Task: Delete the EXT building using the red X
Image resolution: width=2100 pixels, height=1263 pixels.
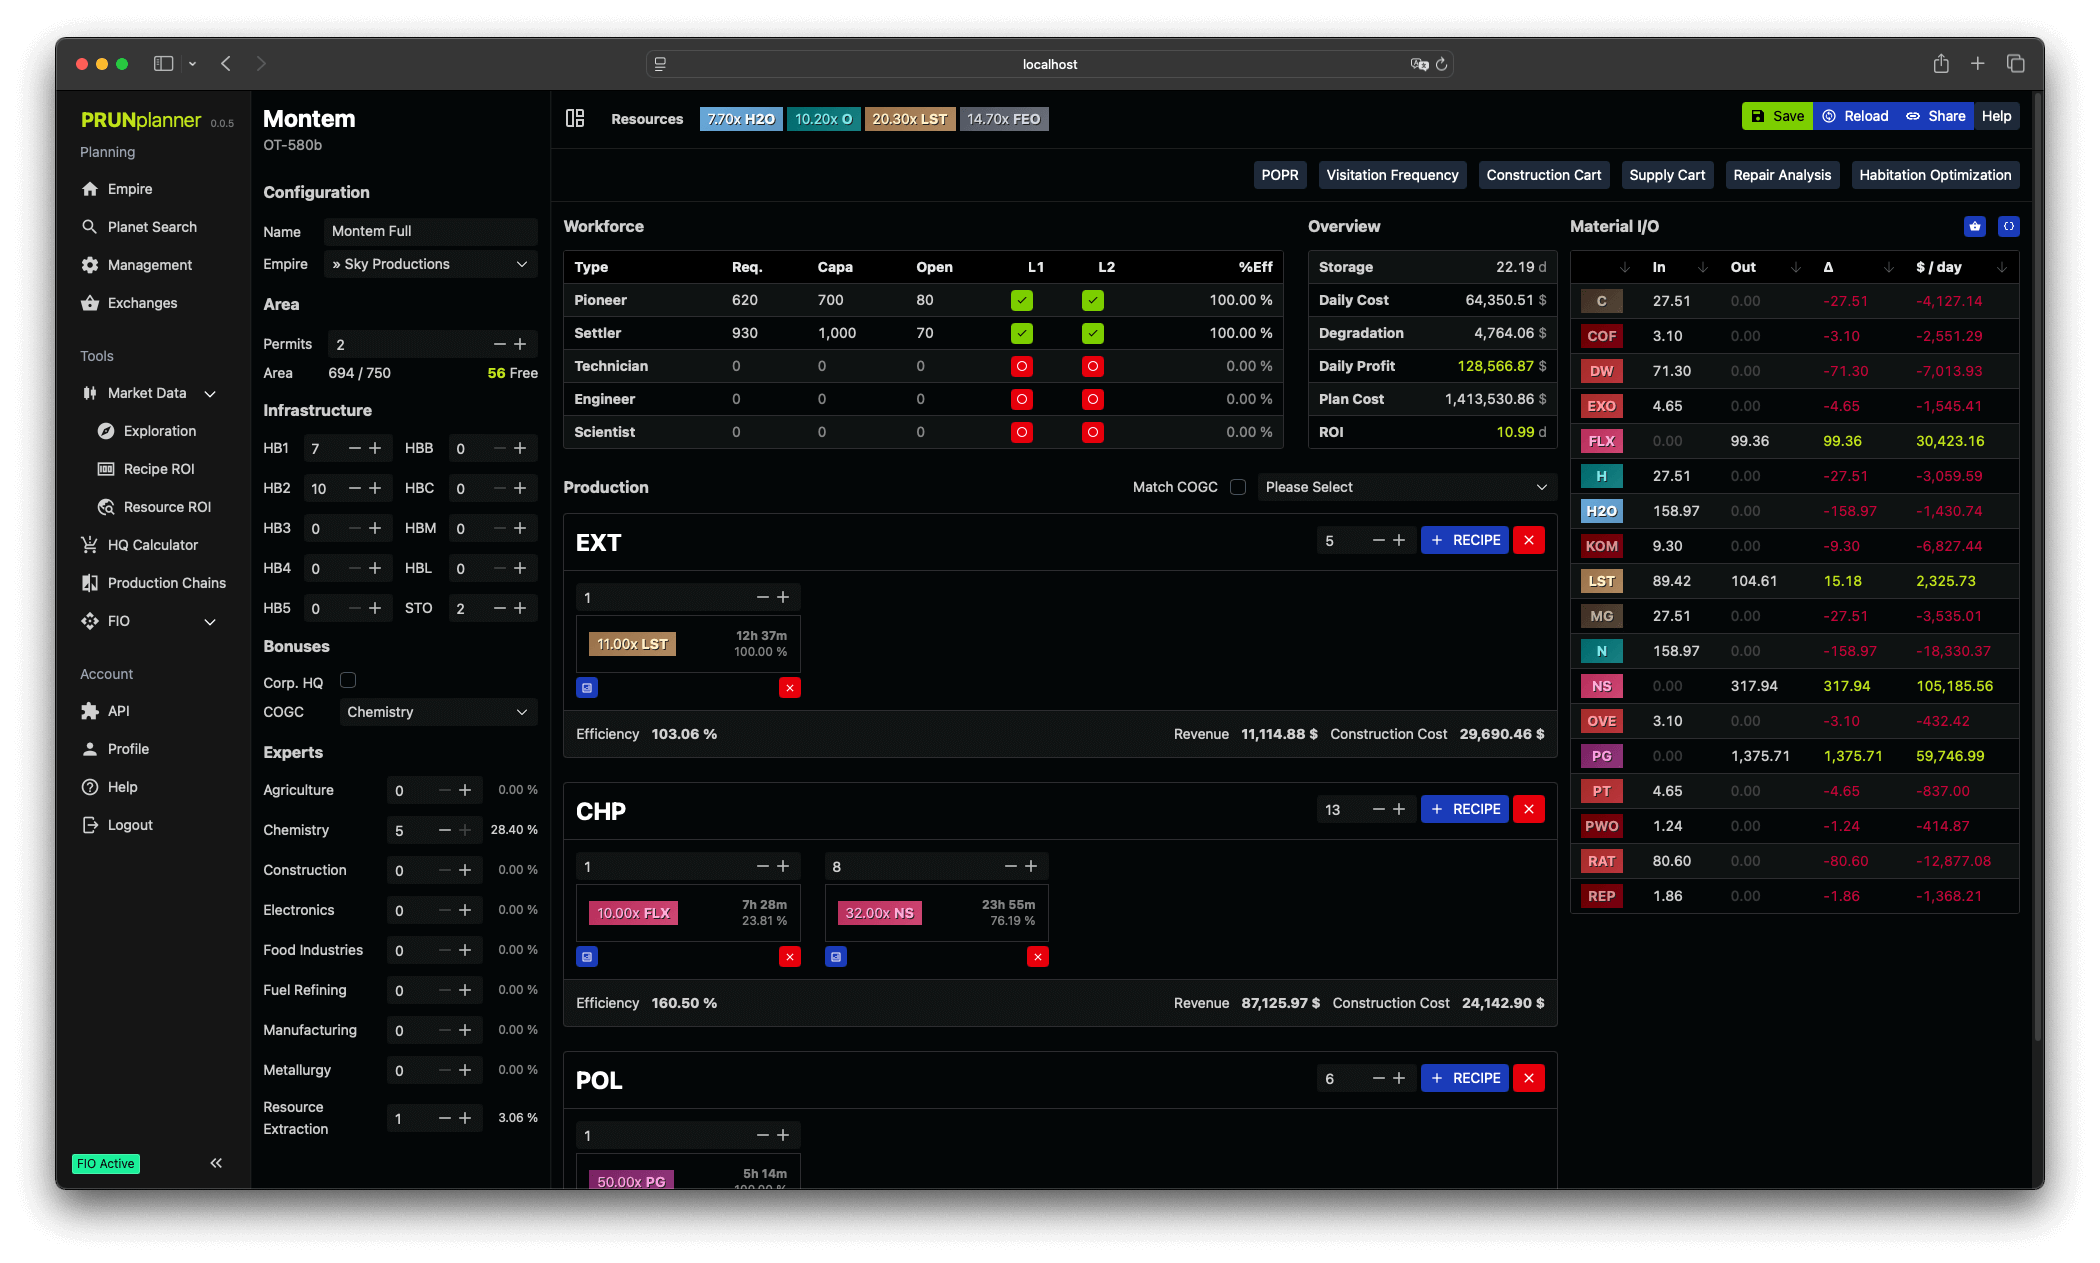Action: 1528,541
